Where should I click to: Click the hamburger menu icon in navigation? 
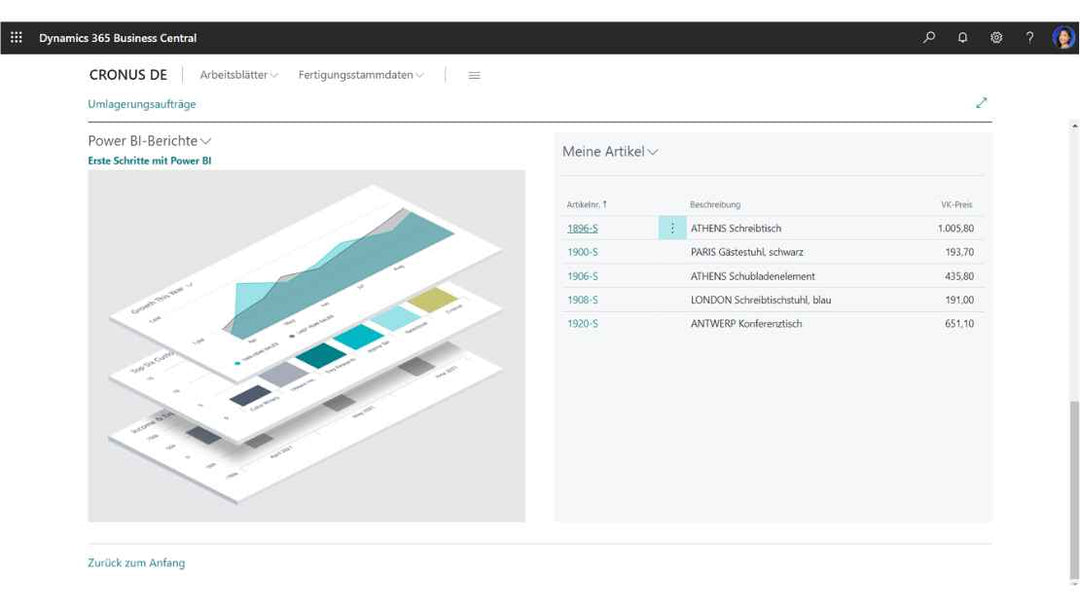pyautogui.click(x=474, y=75)
